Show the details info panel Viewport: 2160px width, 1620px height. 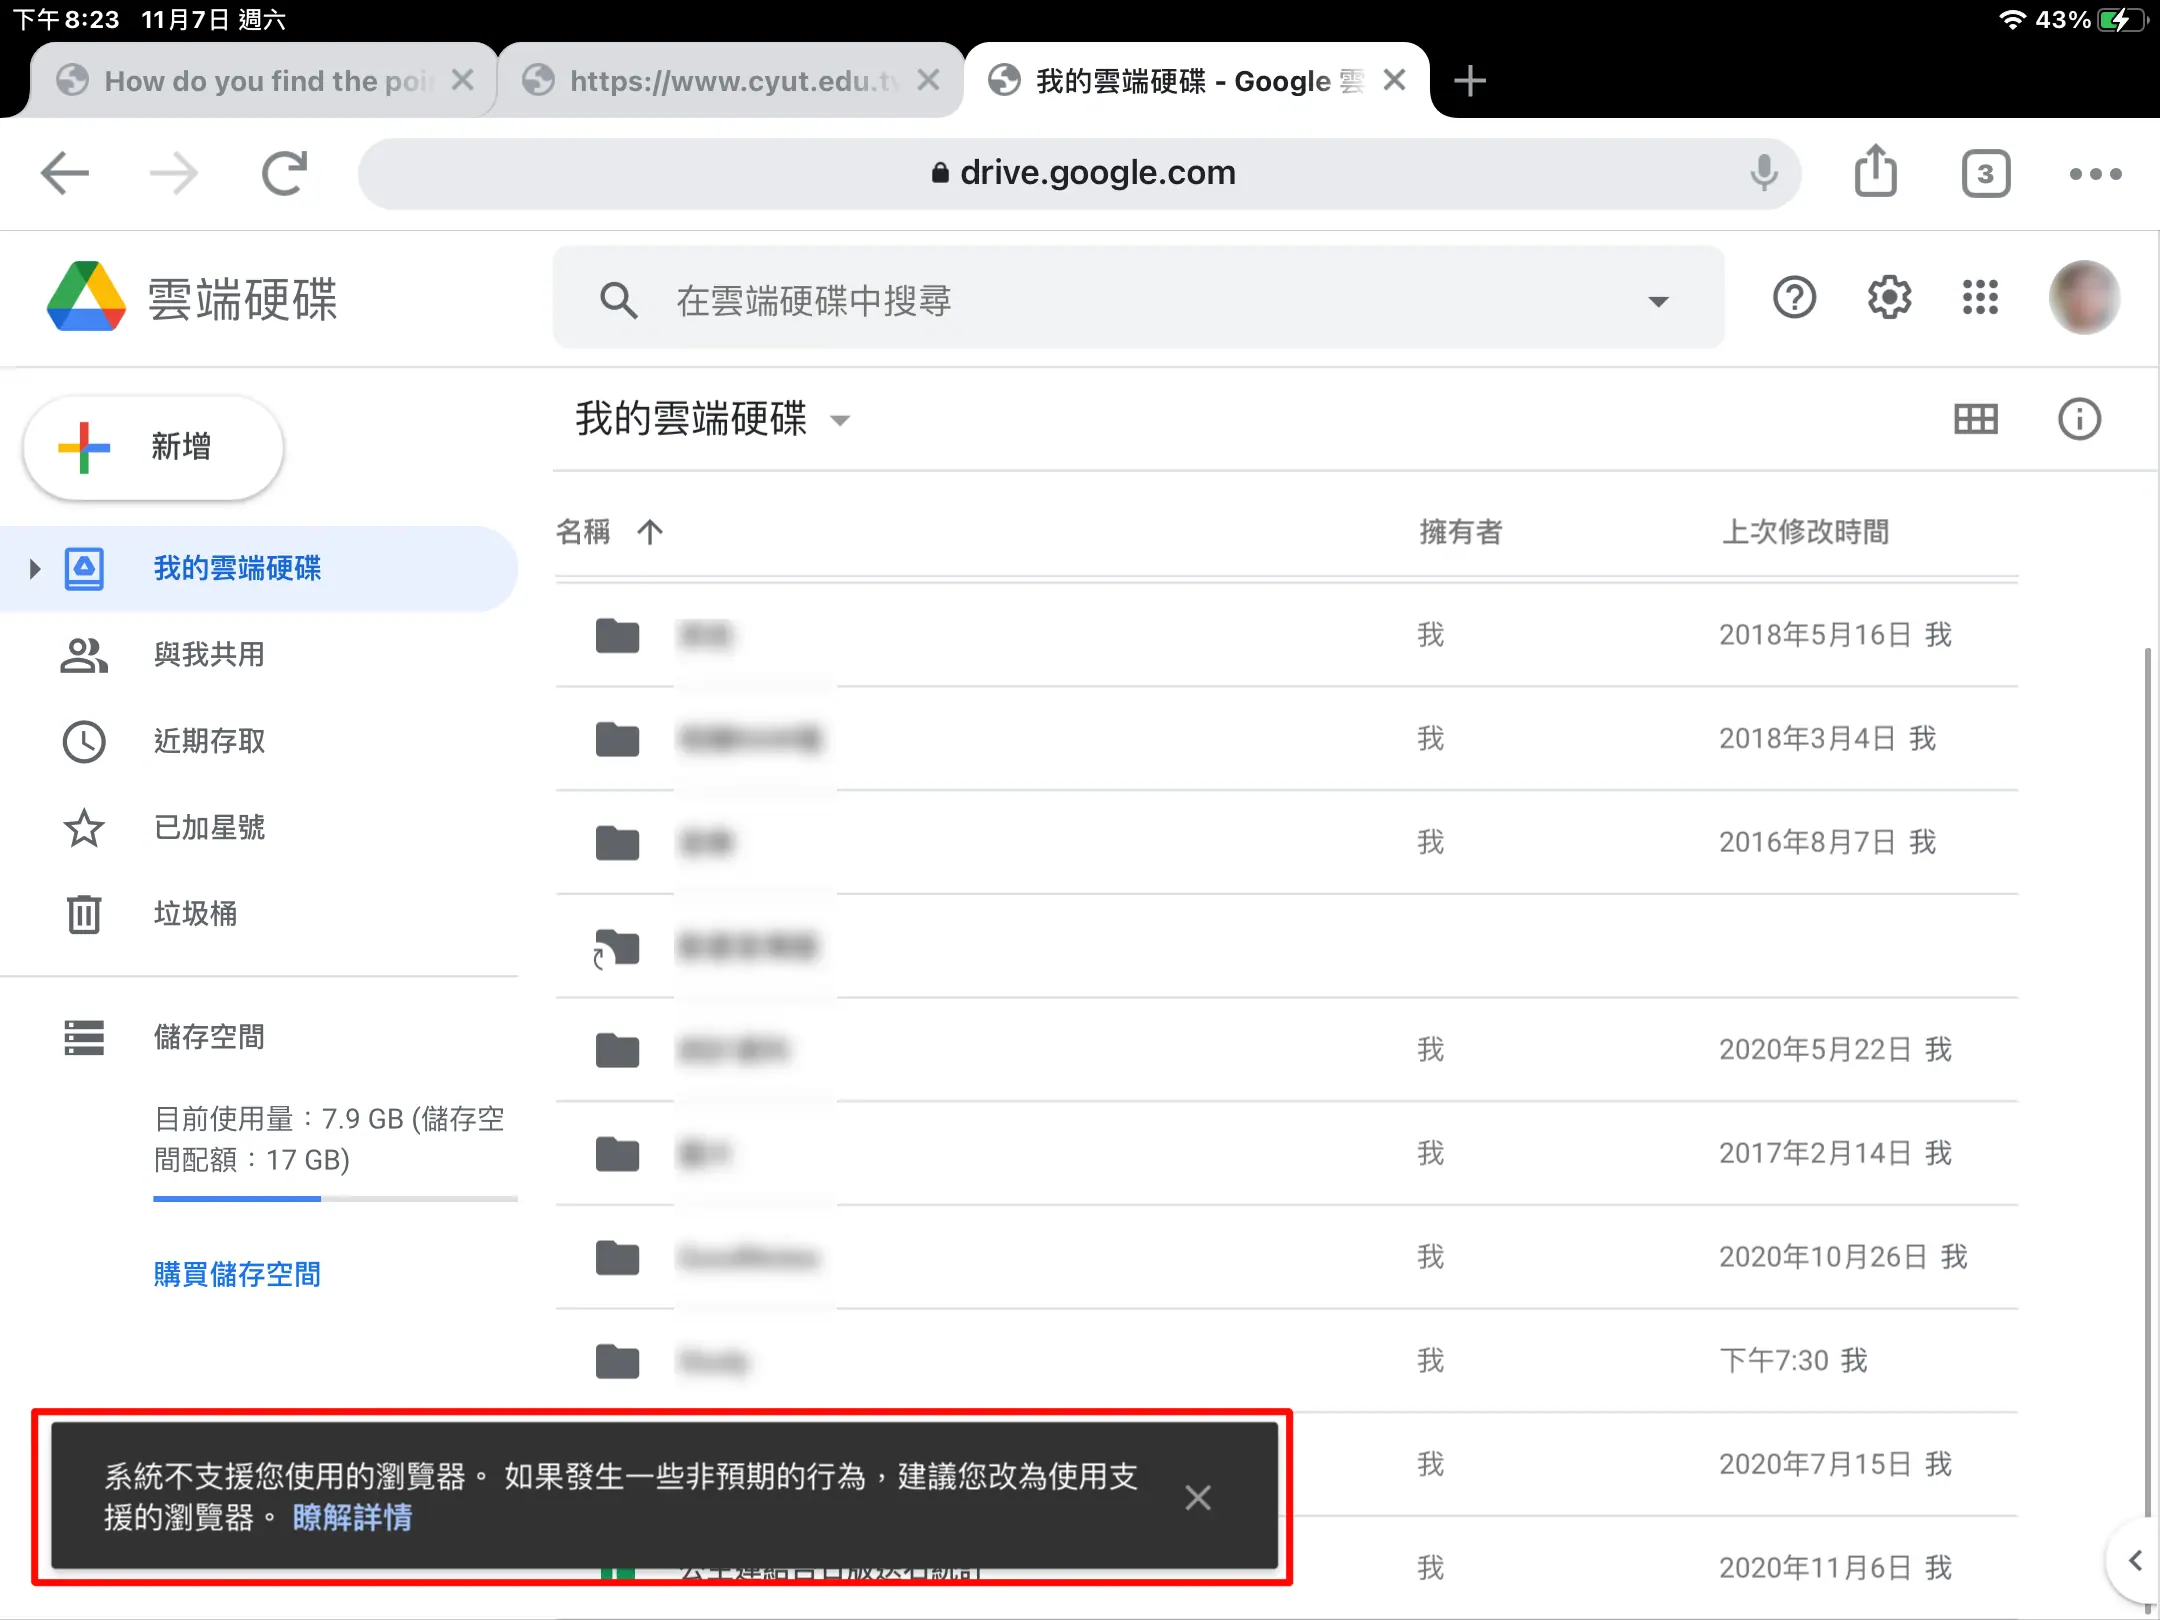tap(2079, 419)
